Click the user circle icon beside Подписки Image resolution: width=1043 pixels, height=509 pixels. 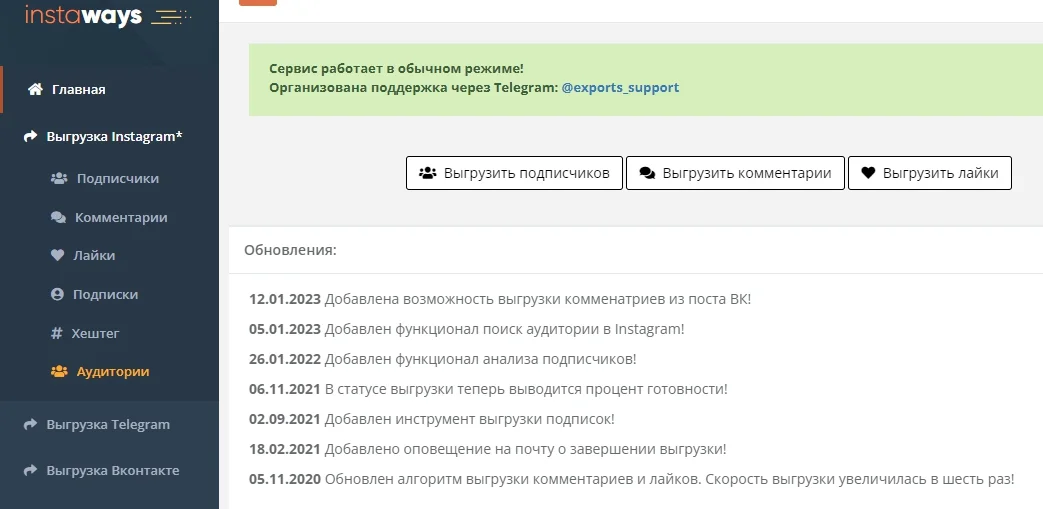coord(57,294)
